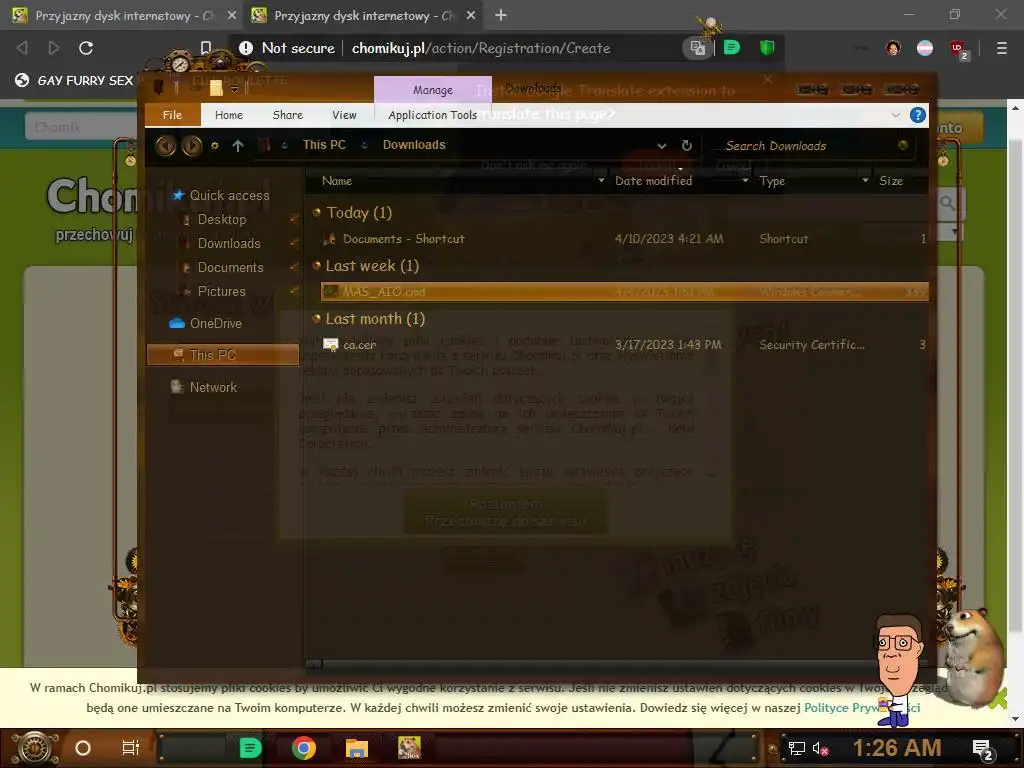Open the uBlock Origin extension icon
The height and width of the screenshot is (768, 1024).
point(958,49)
